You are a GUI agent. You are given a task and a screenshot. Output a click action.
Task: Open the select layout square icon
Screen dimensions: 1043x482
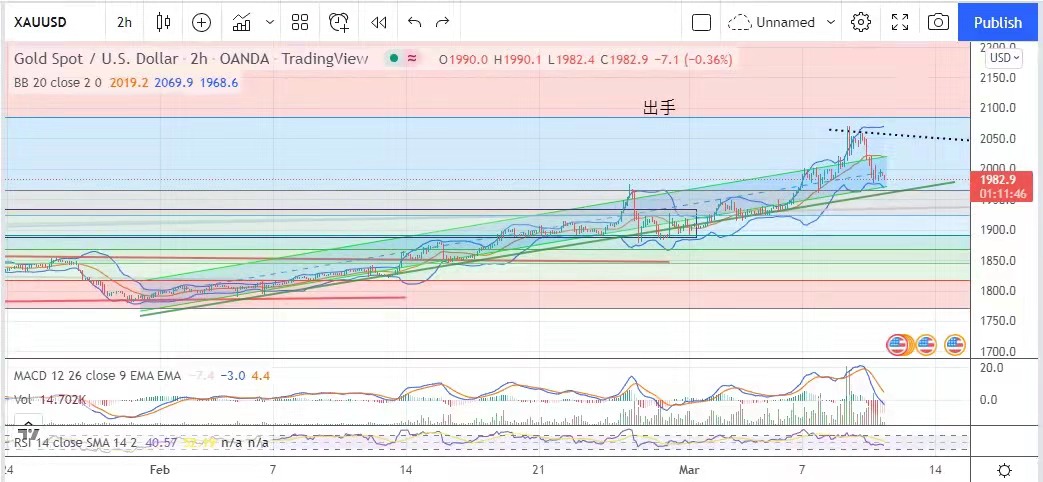pyautogui.click(x=701, y=22)
